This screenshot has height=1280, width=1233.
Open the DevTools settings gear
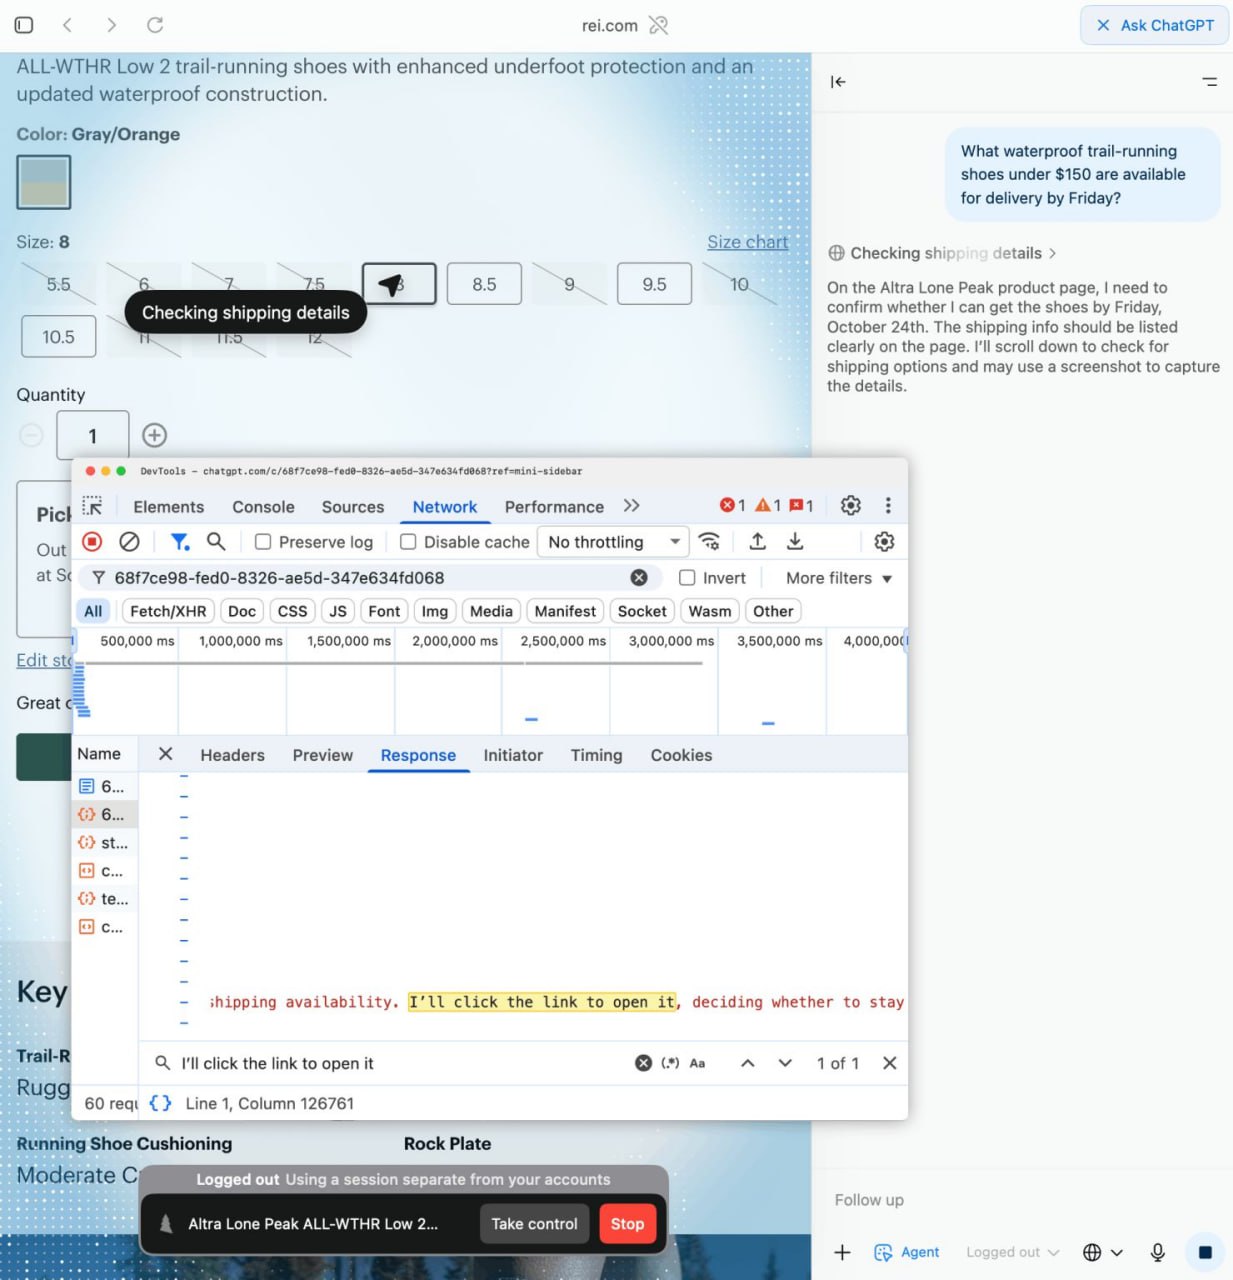click(x=850, y=506)
